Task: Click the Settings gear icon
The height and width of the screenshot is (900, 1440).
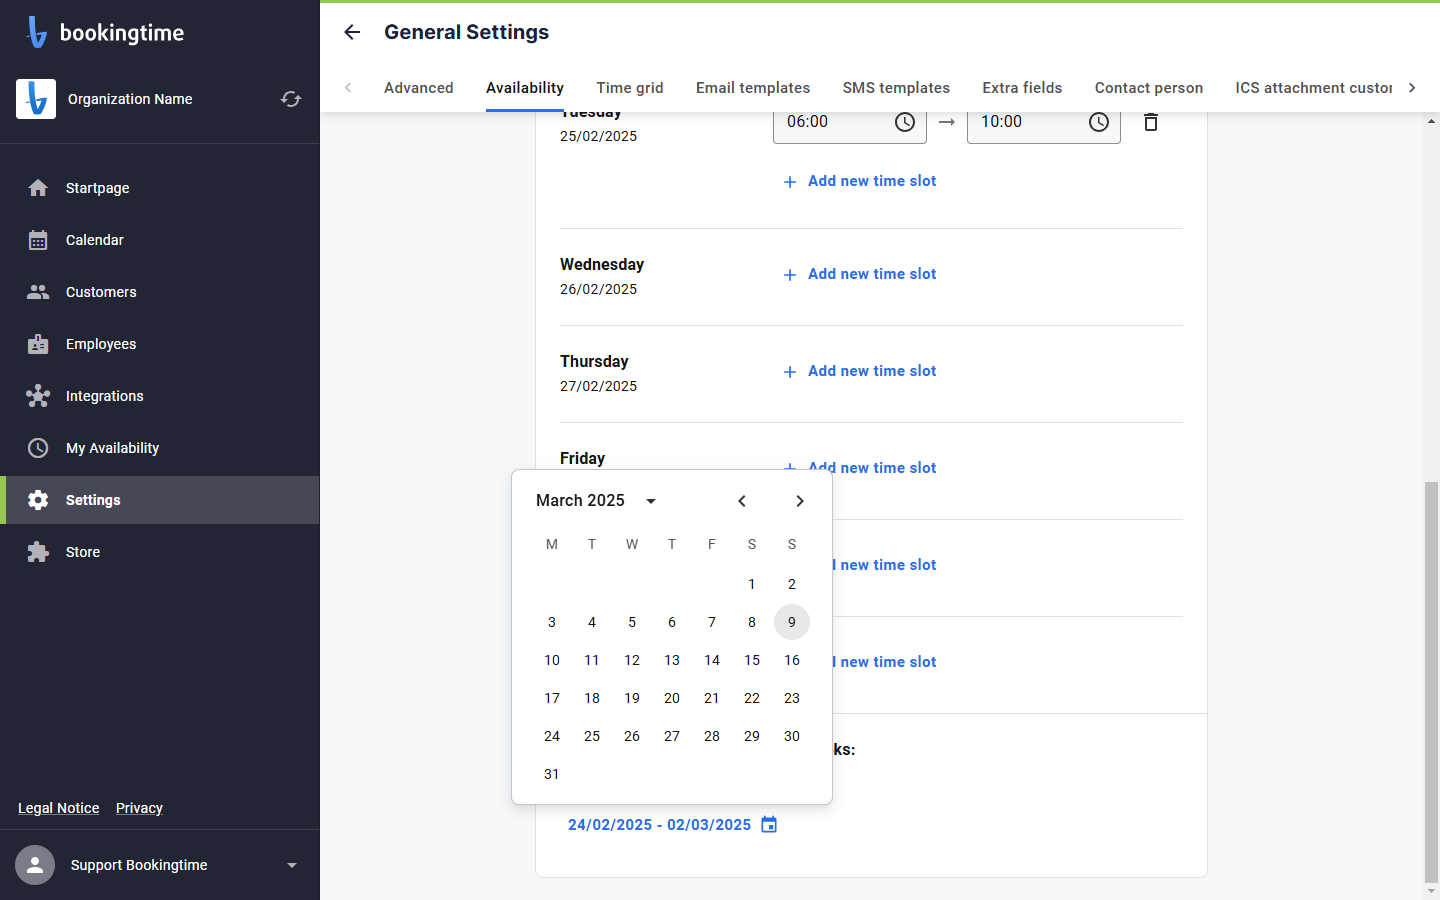Action: pyautogui.click(x=38, y=500)
